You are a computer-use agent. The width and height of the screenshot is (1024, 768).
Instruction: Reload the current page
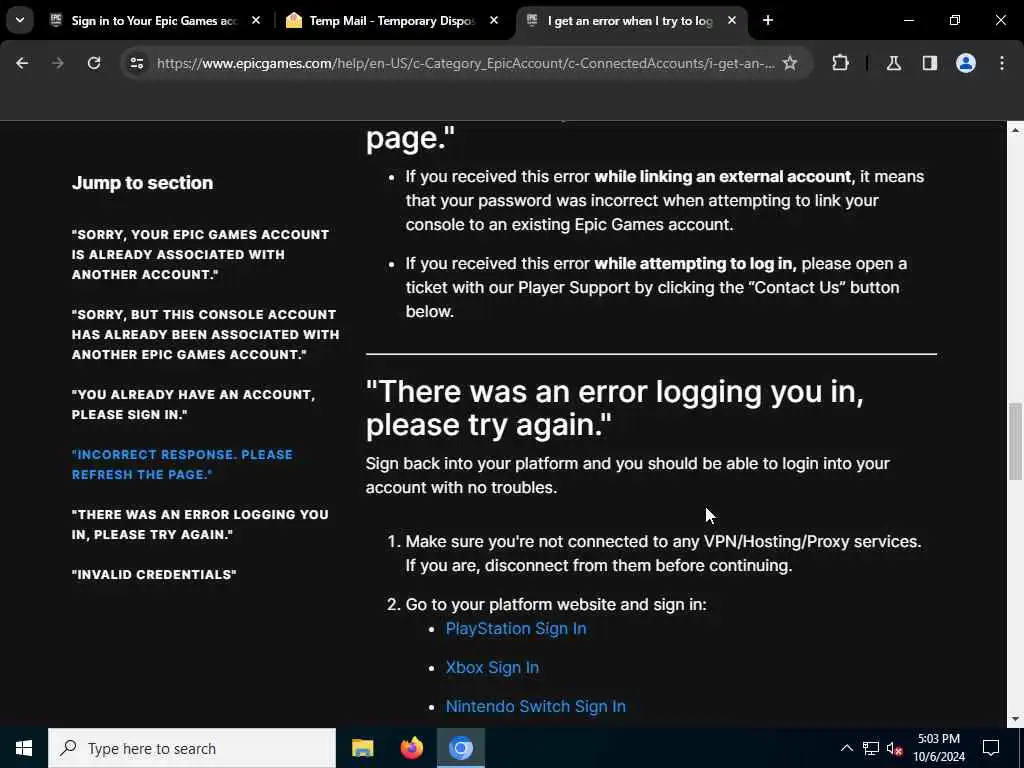pyautogui.click(x=94, y=63)
